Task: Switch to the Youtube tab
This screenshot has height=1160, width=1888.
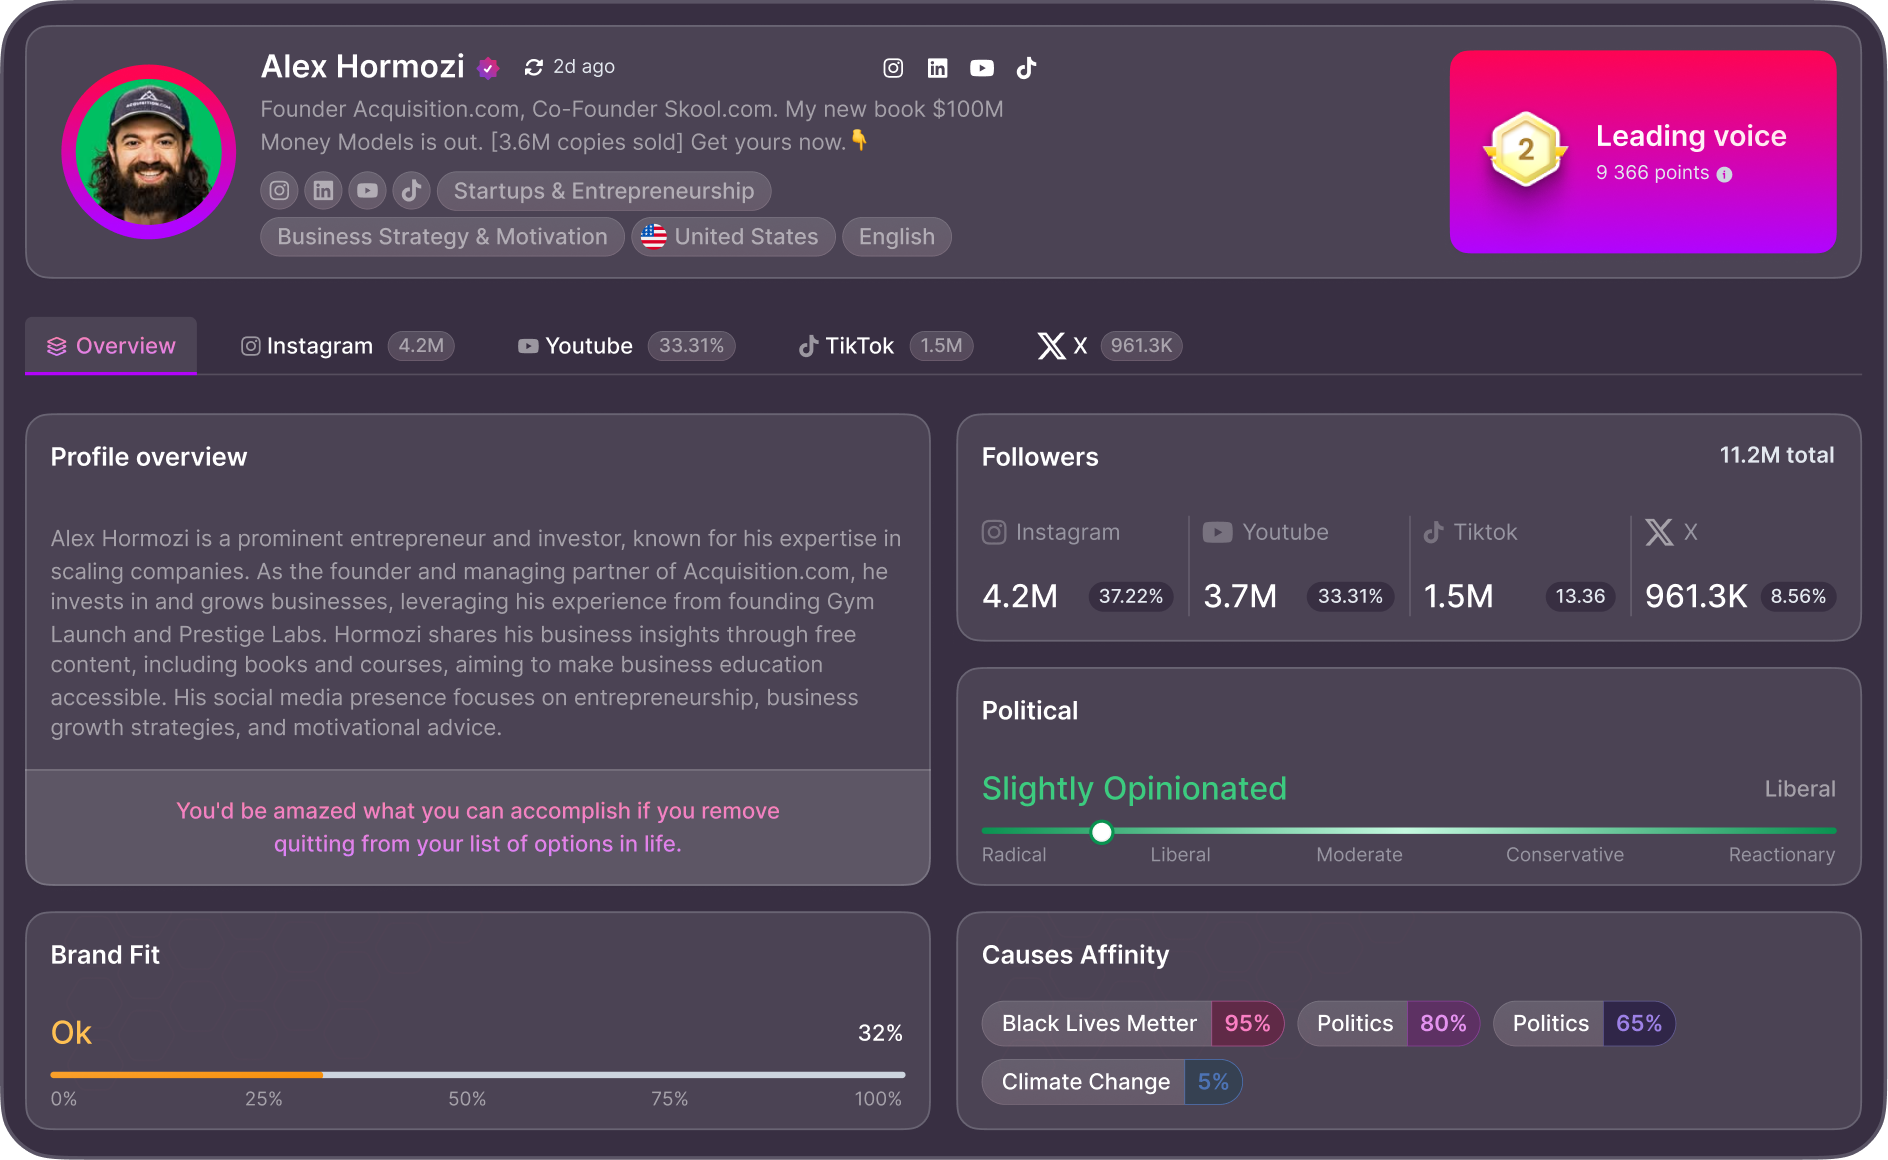Action: coord(626,346)
